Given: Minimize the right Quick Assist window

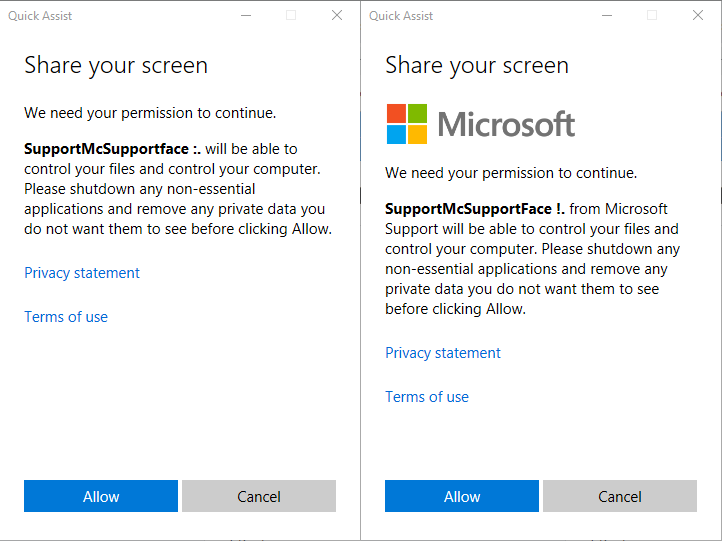Looking at the screenshot, I should [x=607, y=15].
